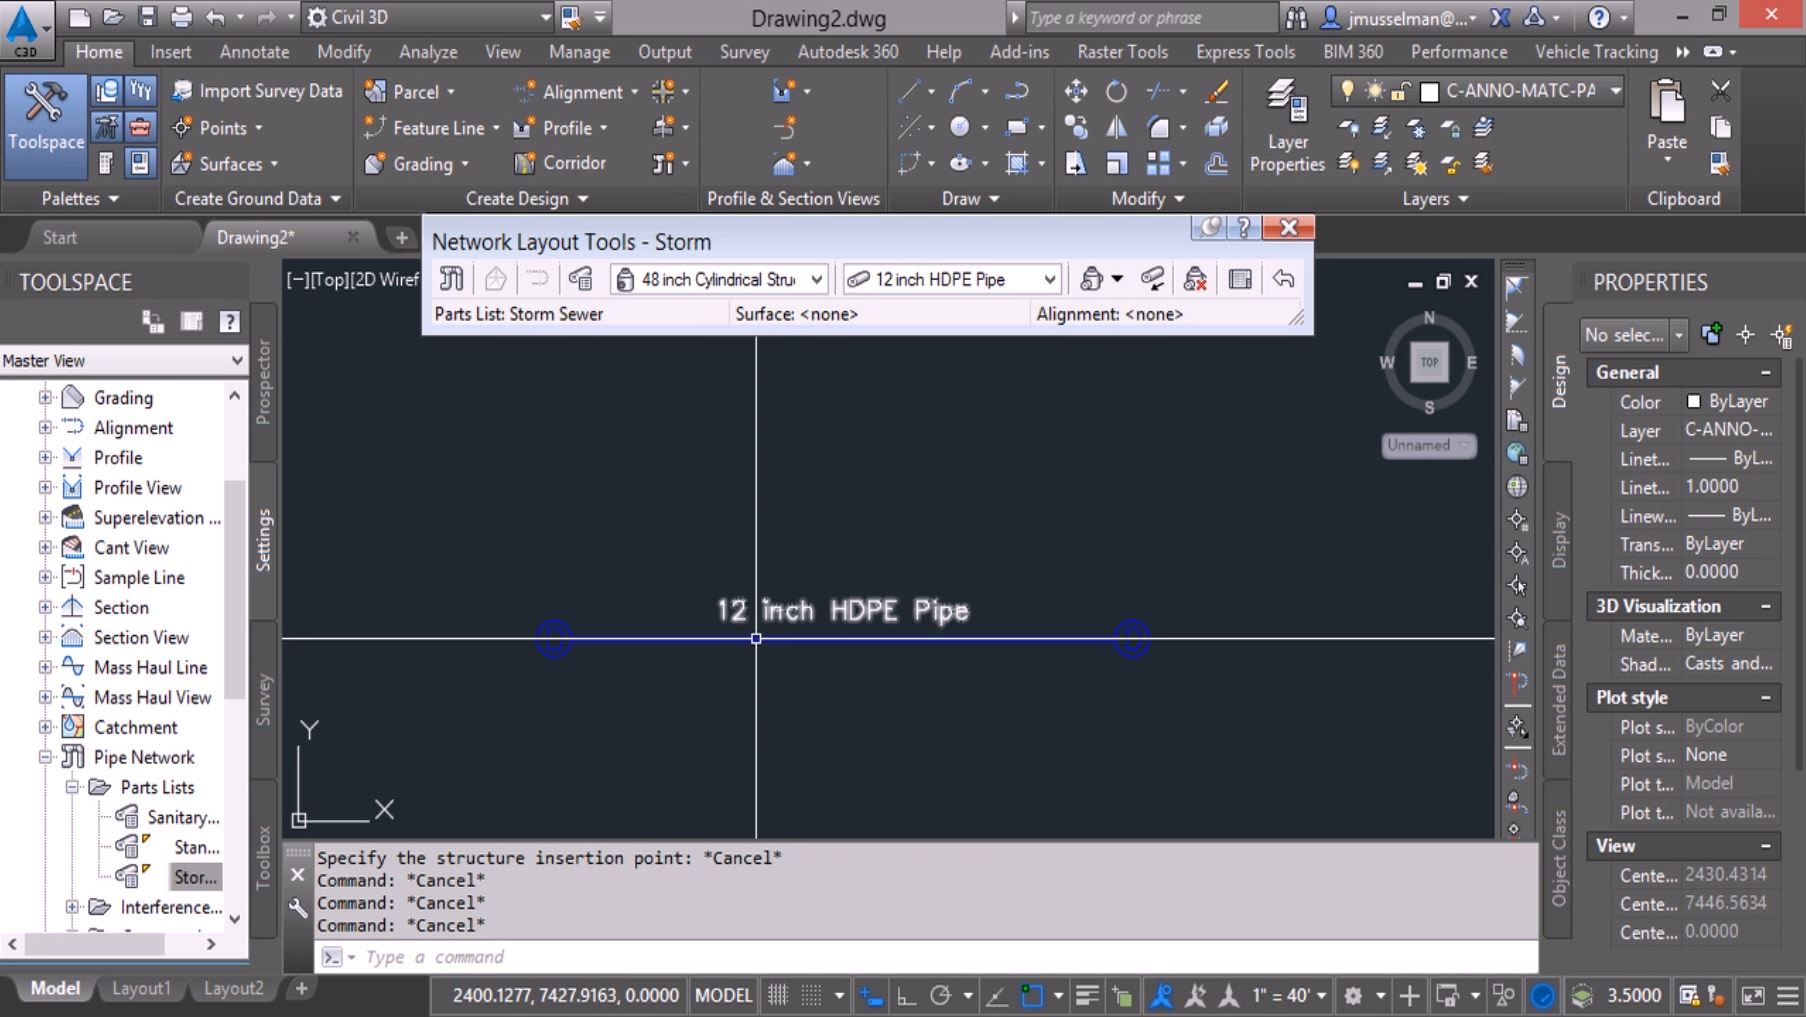The image size is (1806, 1017).
Task: Click the TOP face of ViewCube
Action: click(1429, 362)
